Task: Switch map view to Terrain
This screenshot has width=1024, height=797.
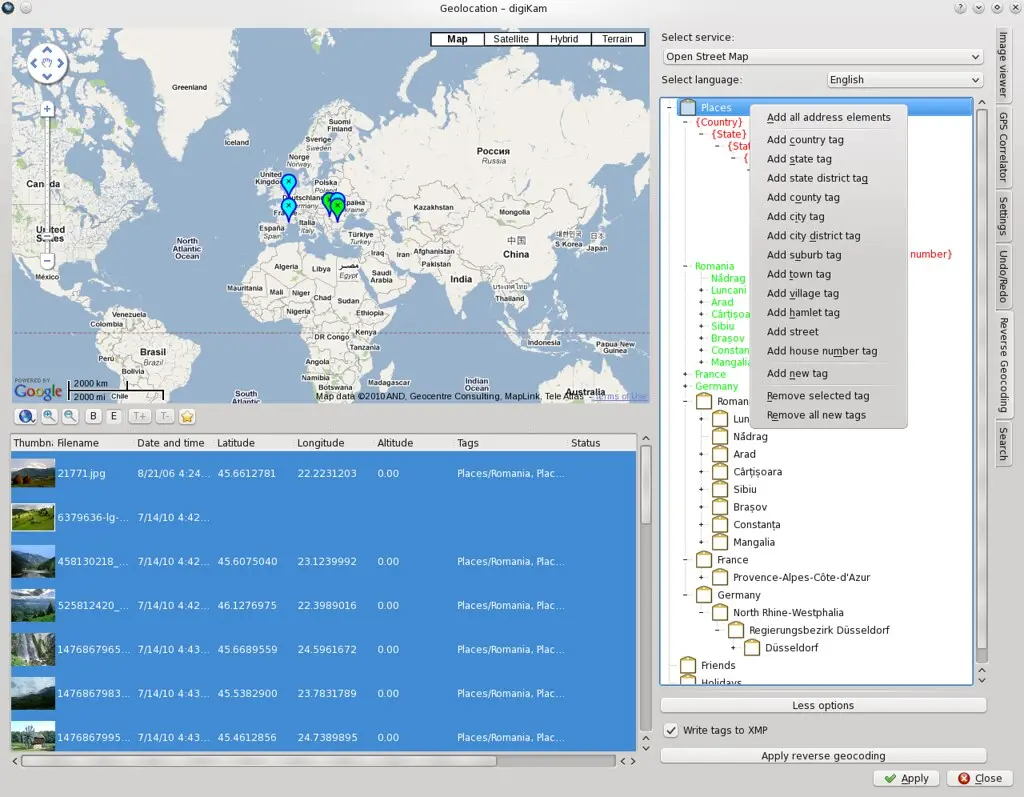Action: pyautogui.click(x=617, y=39)
